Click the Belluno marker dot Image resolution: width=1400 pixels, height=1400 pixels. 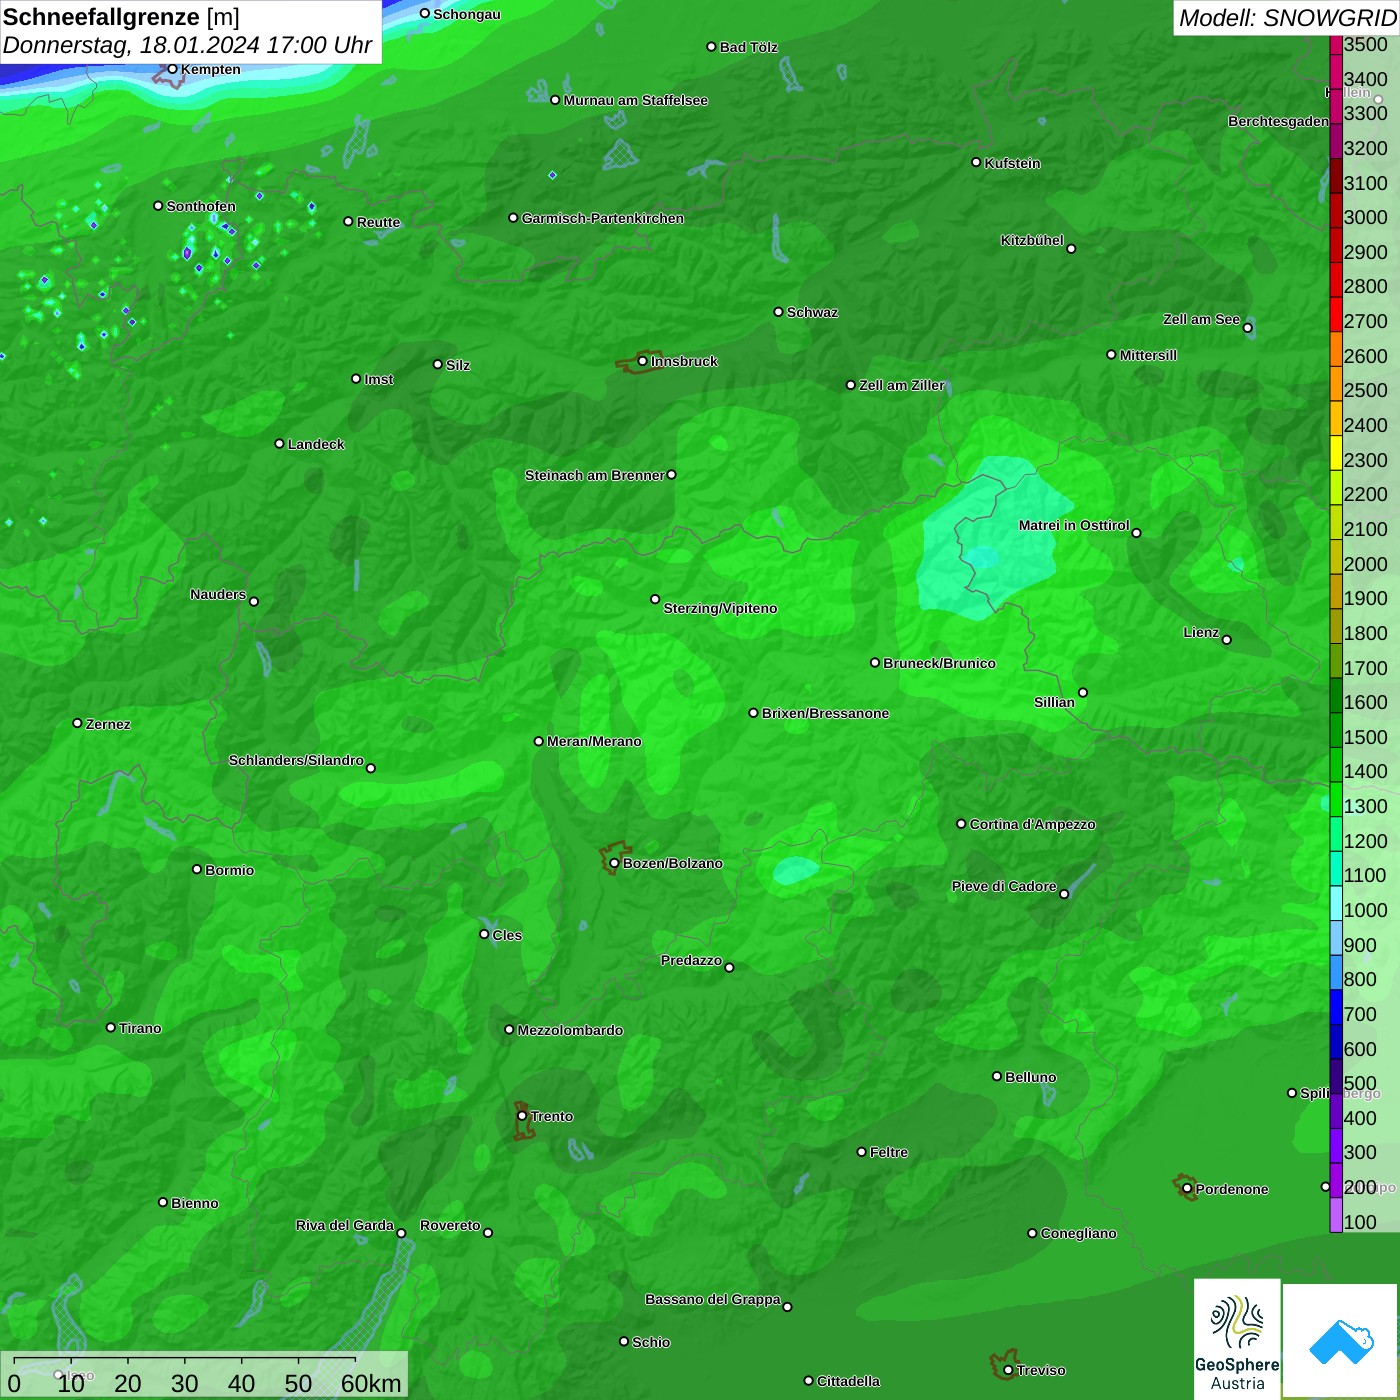(997, 1076)
